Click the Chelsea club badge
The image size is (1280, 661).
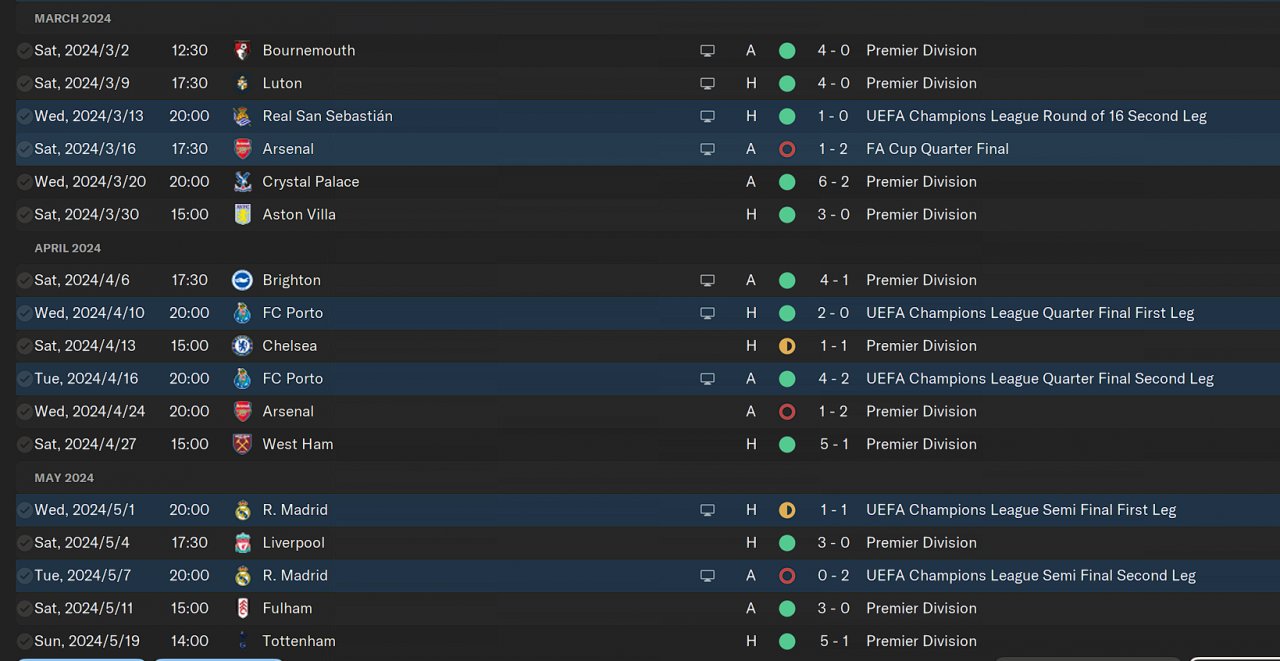point(242,346)
